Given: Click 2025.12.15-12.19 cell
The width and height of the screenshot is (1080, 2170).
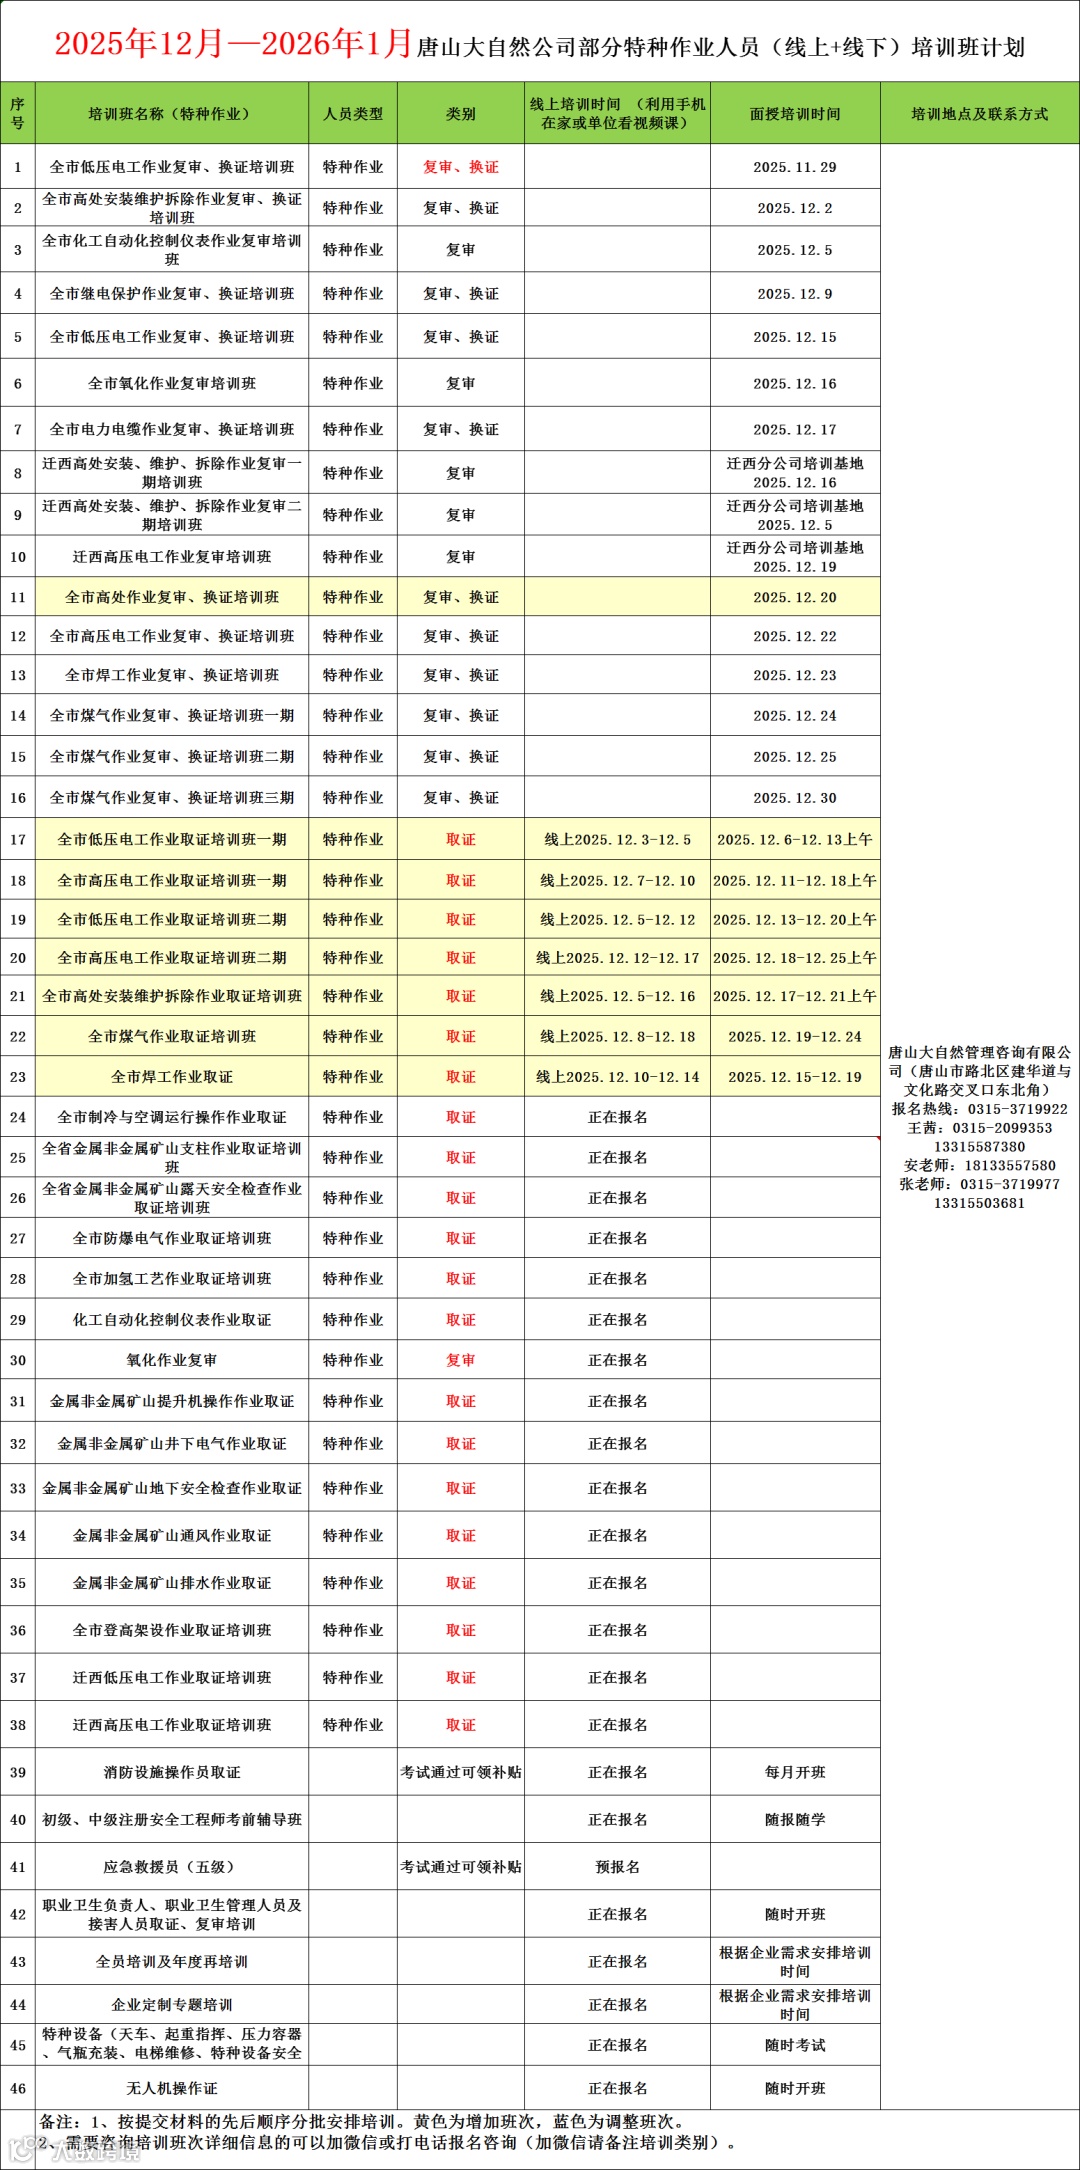Looking at the screenshot, I should click(795, 1076).
